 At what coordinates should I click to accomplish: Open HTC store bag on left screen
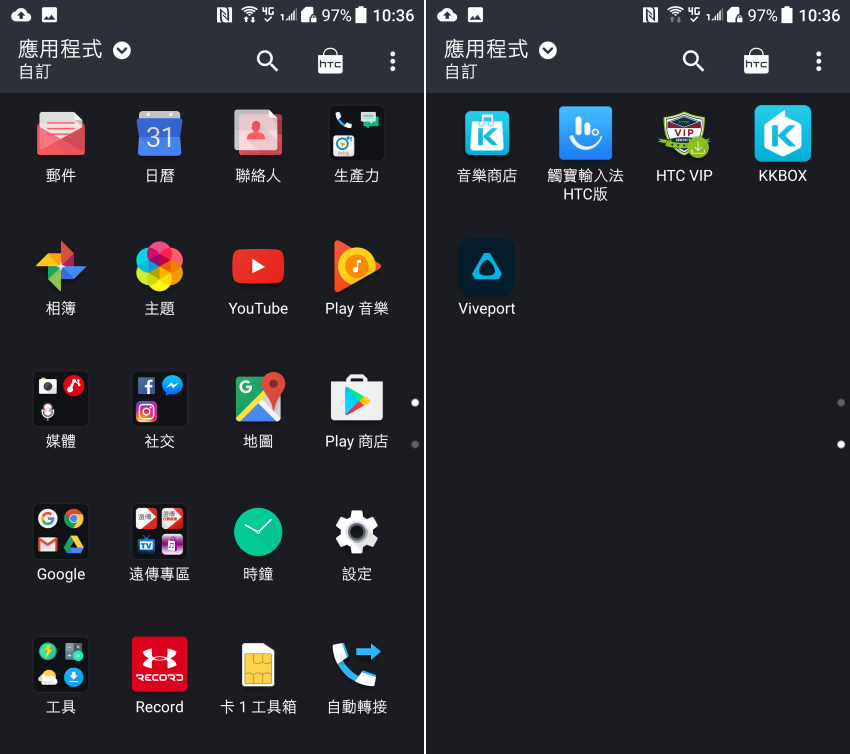tap(330, 61)
